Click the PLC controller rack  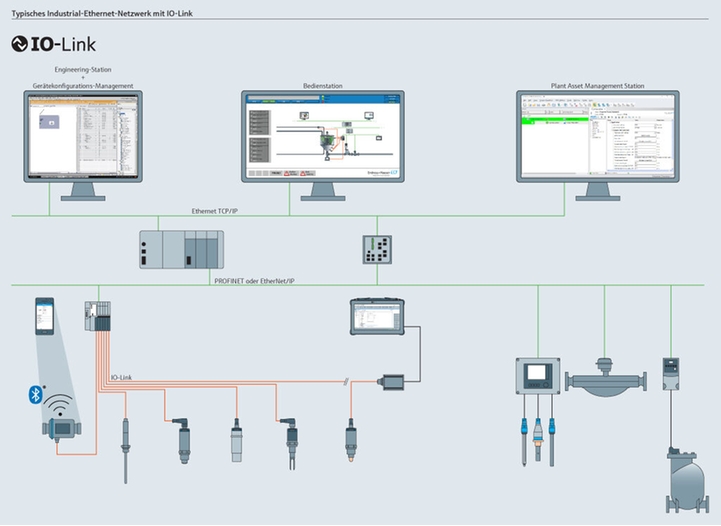click(x=180, y=248)
